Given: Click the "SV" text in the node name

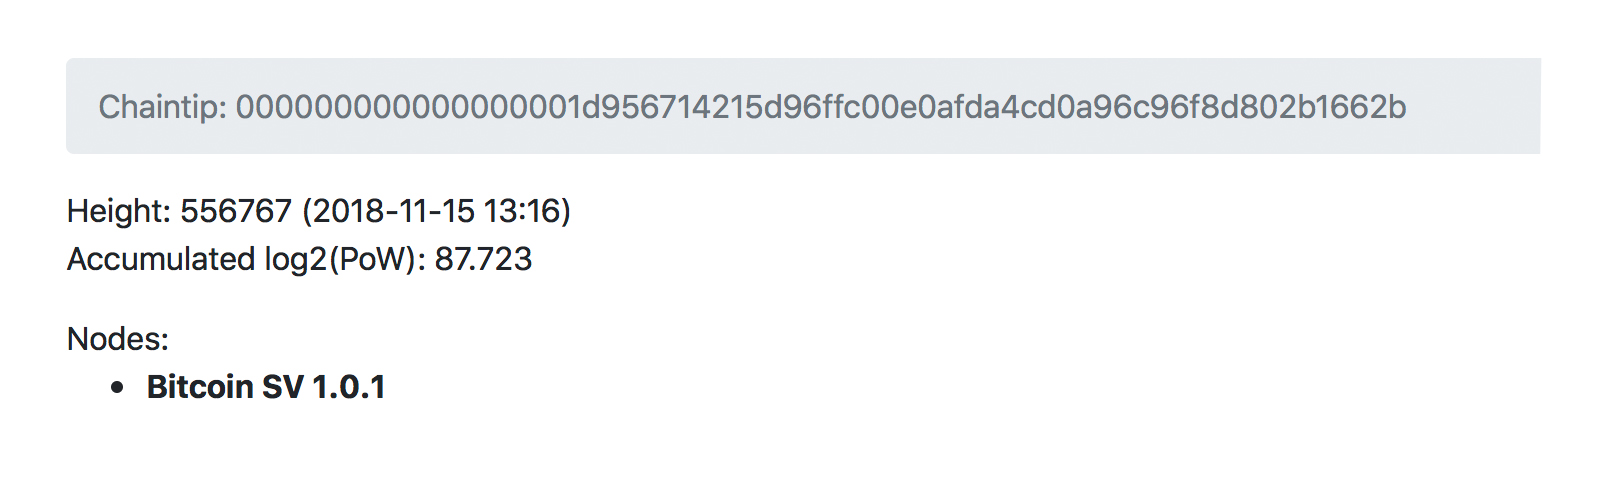Looking at the screenshot, I should point(283,387).
